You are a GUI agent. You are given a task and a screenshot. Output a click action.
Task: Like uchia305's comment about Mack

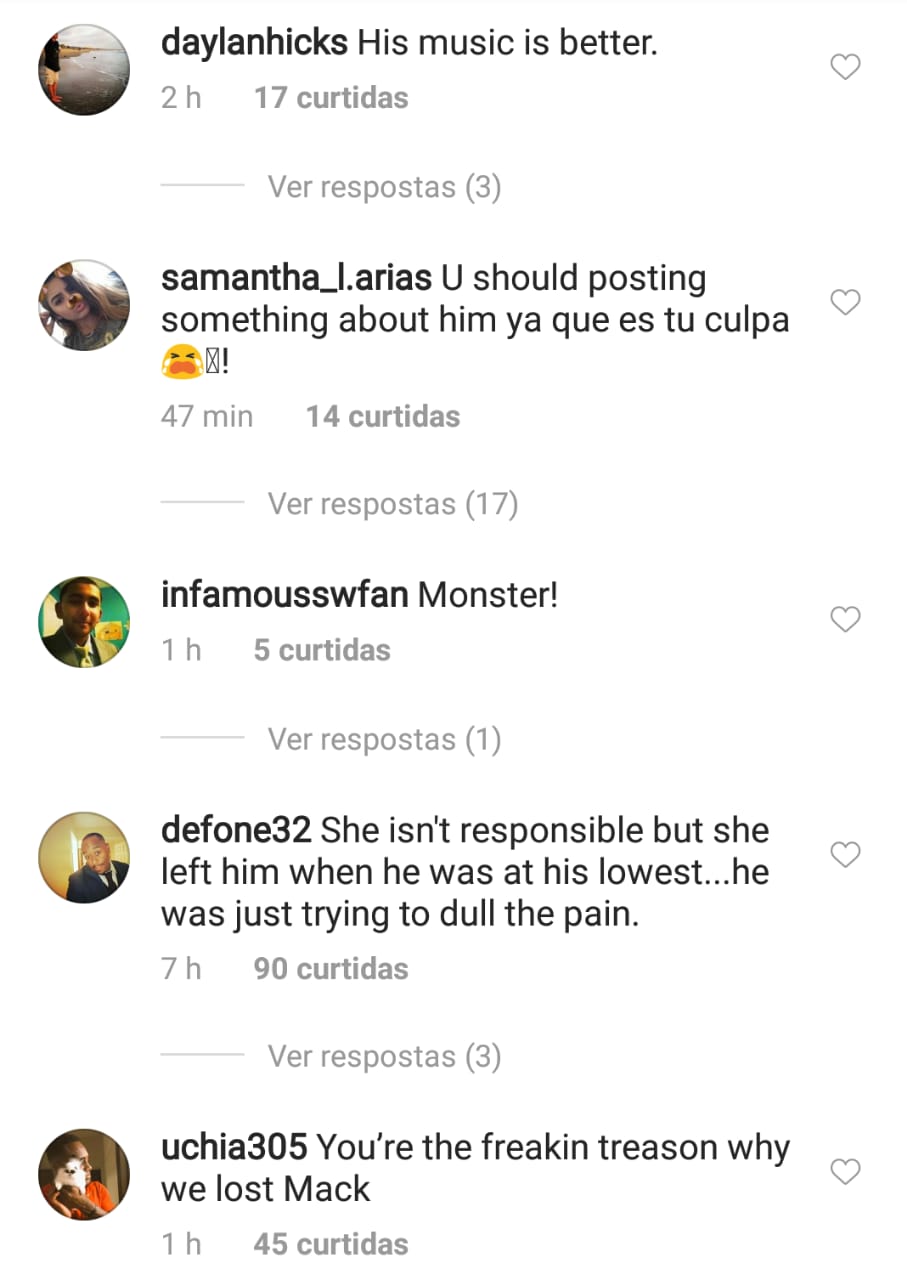(x=846, y=1172)
